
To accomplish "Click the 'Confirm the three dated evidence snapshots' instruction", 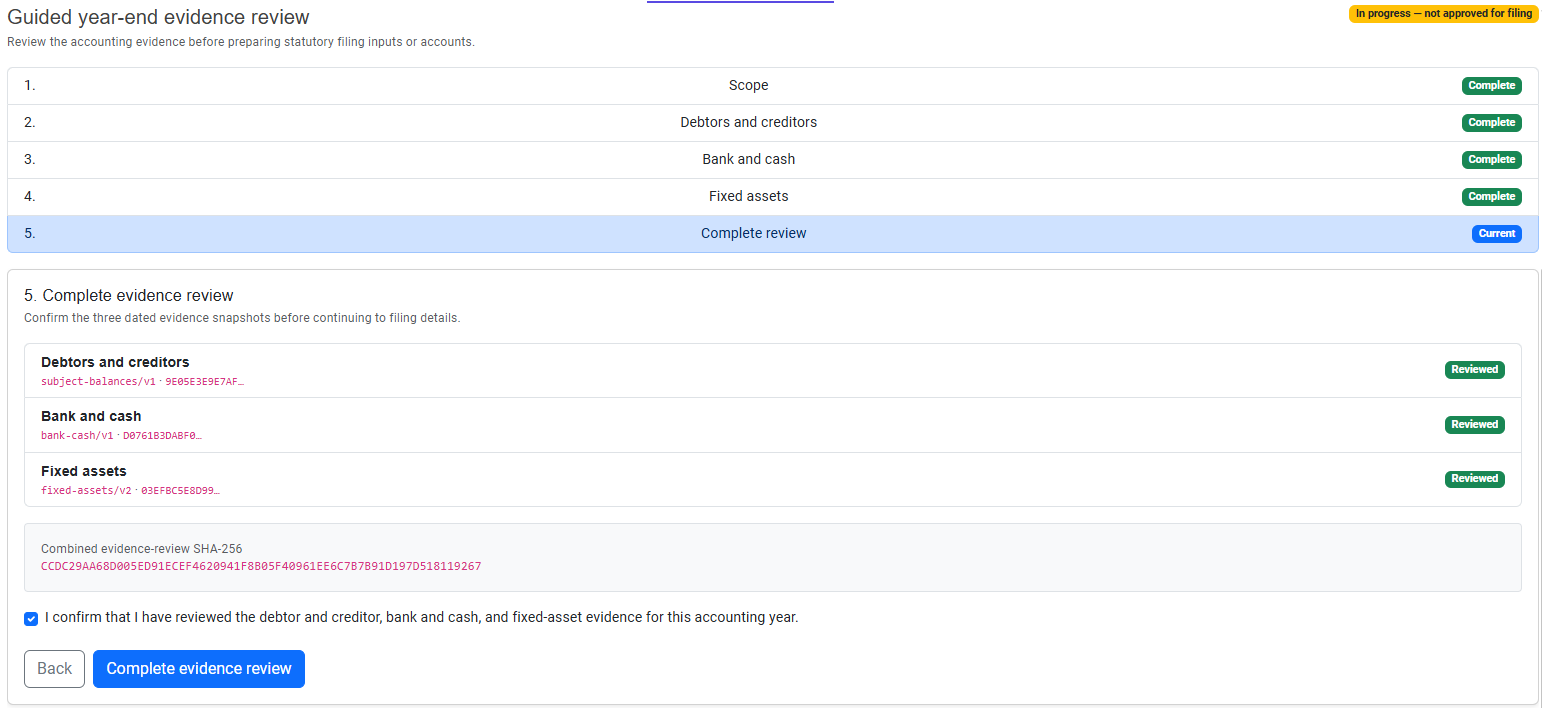I will pos(242,319).
